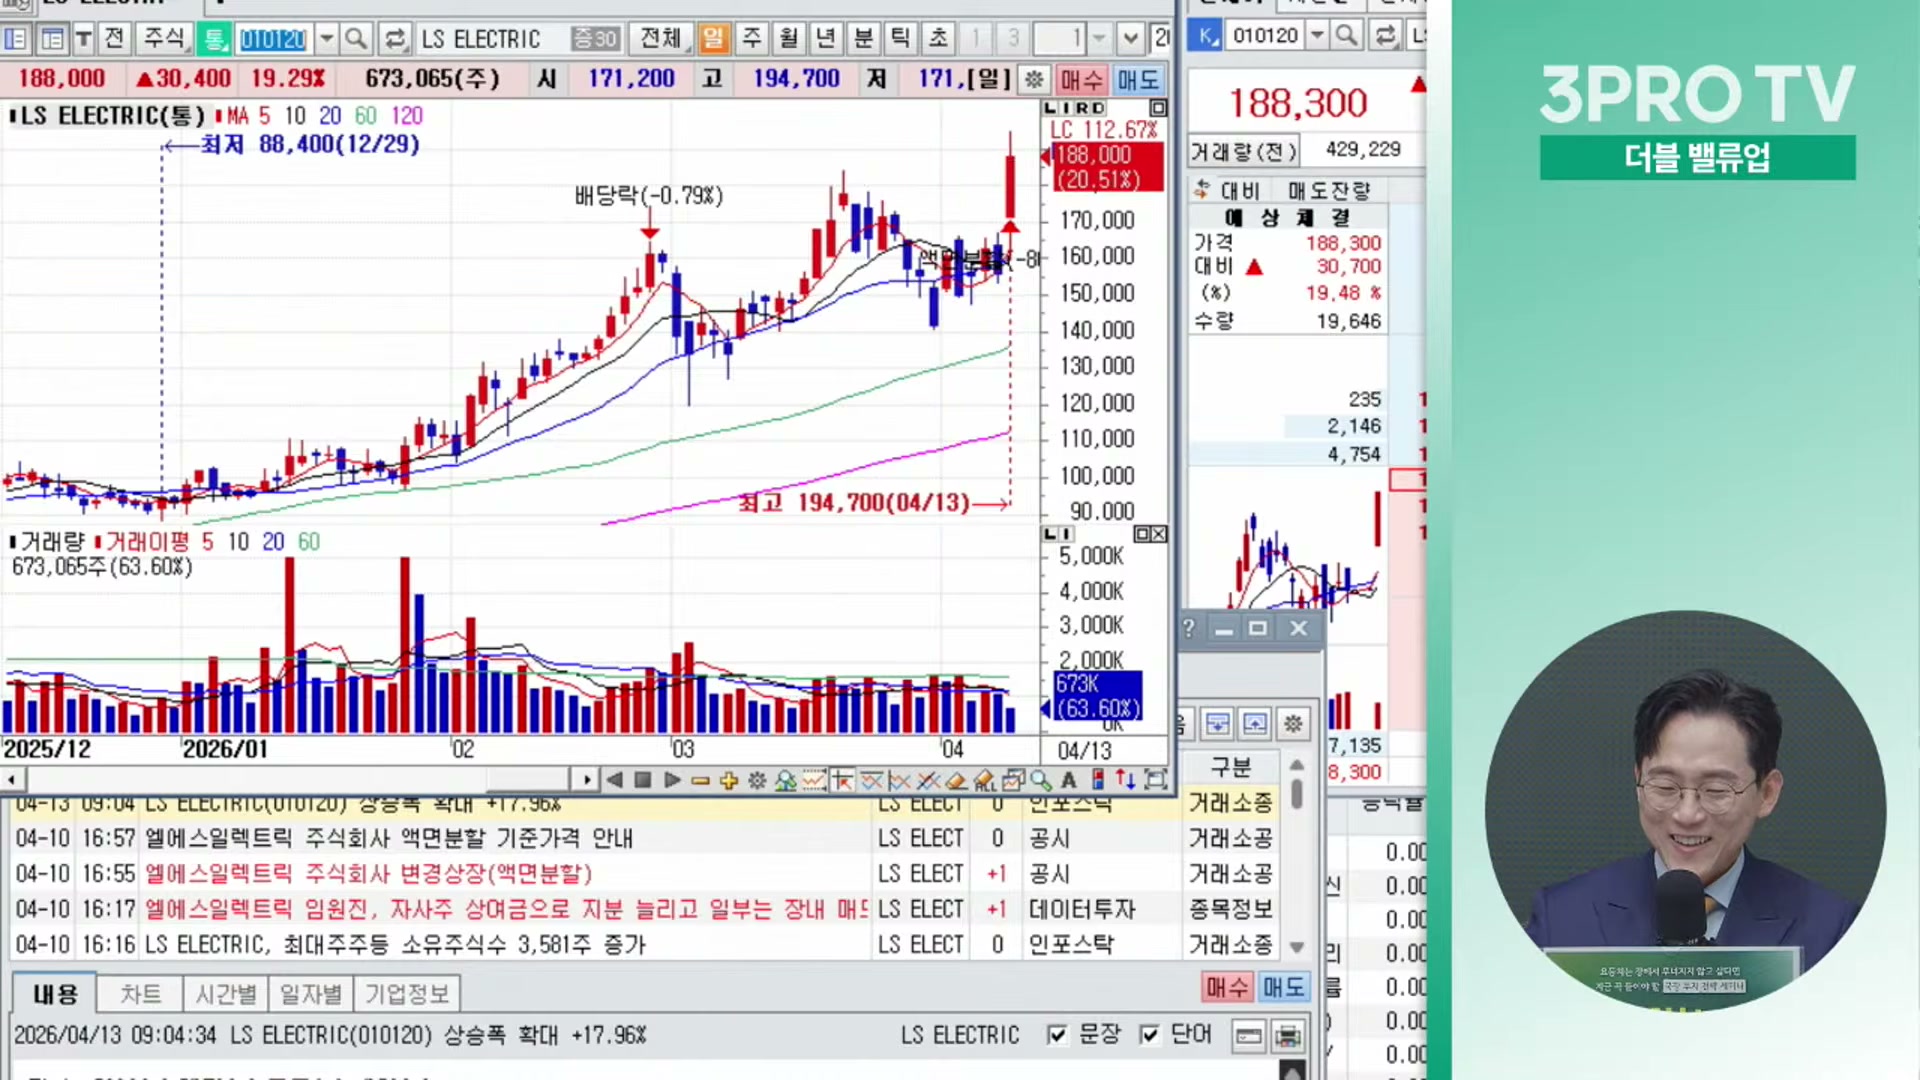Viewport: 1920px width, 1080px height.
Task: Click the yellow minus zoom-out chart icon
Action: click(700, 780)
